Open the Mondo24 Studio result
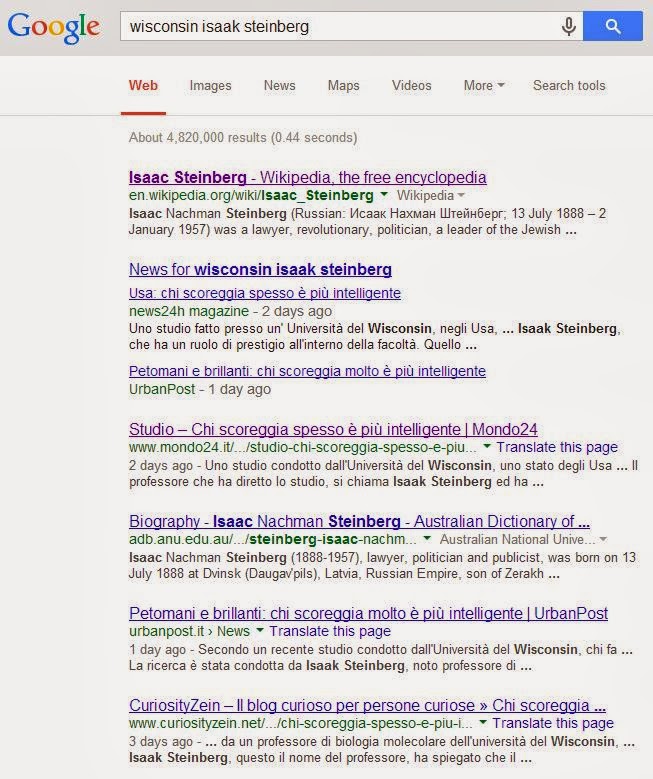Viewport: 653px width, 779px height. 333,429
